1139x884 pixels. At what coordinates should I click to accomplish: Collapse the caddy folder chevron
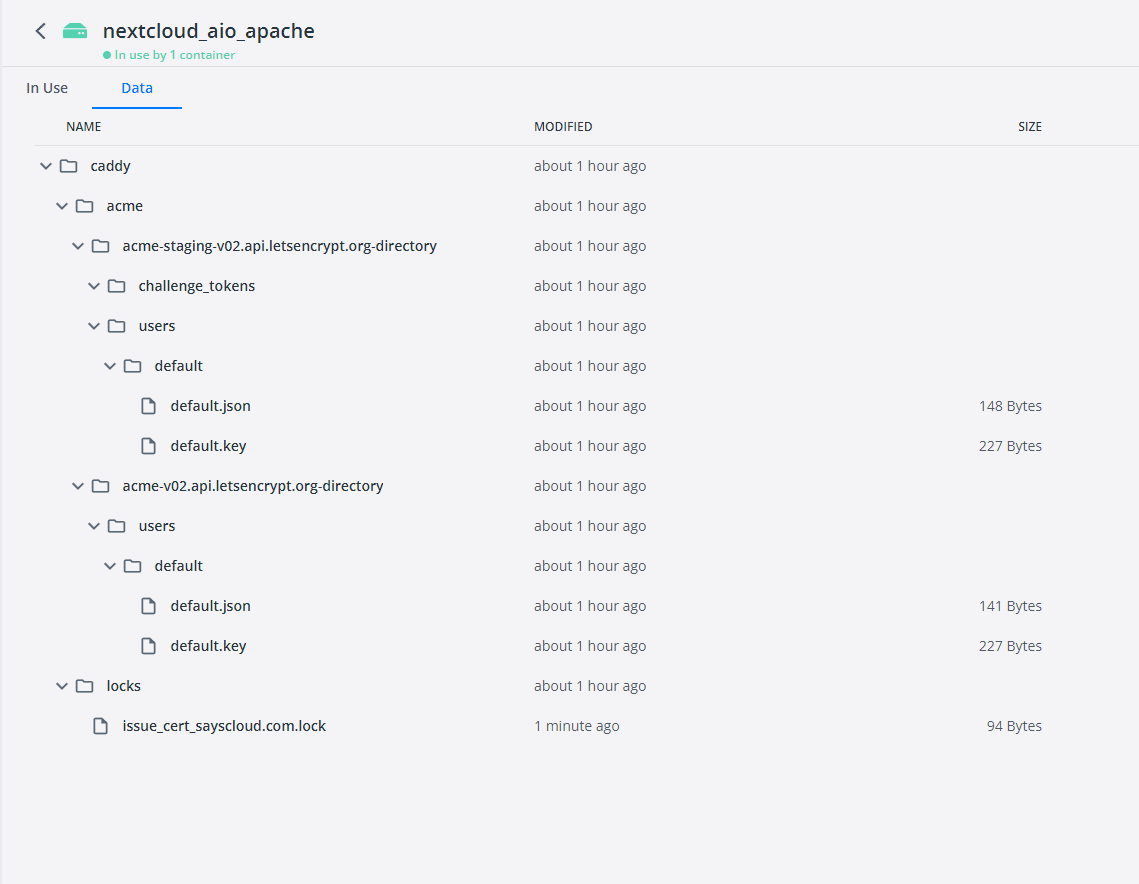click(x=45, y=165)
